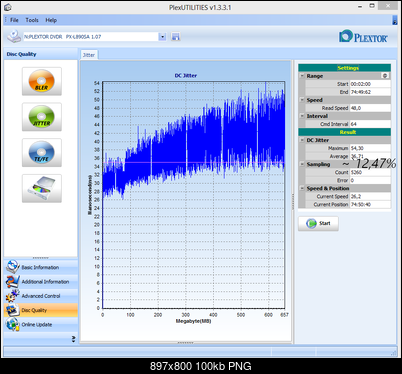Click the save floppy disk icon

pyautogui.click(x=175, y=37)
